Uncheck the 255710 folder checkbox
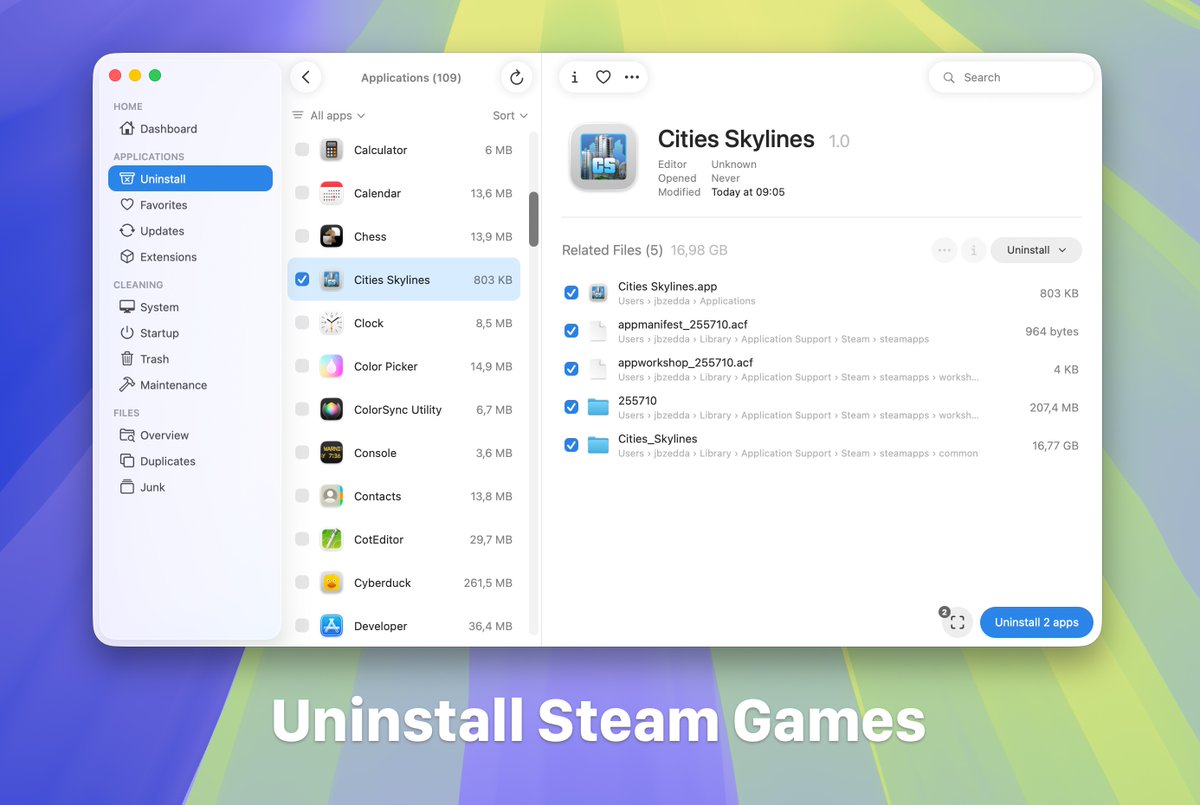Image resolution: width=1200 pixels, height=805 pixels. 571,407
